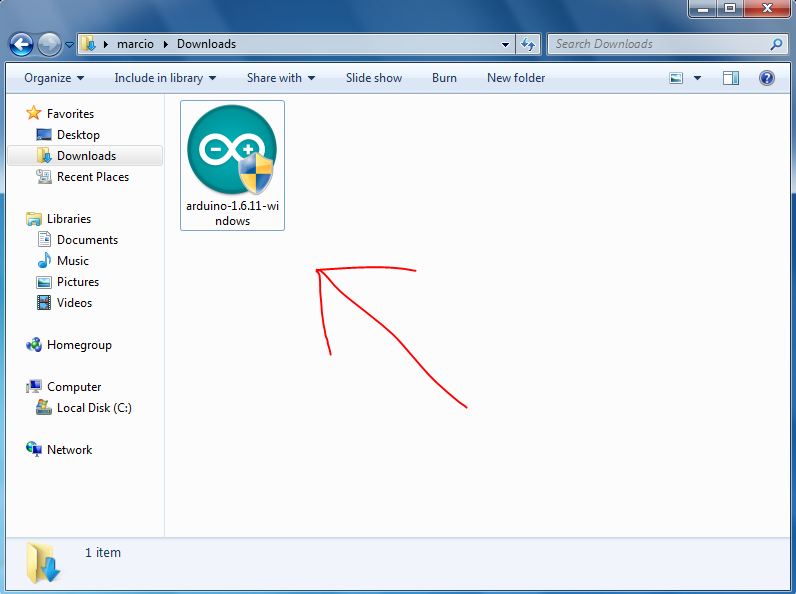Open the recent pages dropdown arrow

pyautogui.click(x=70, y=45)
